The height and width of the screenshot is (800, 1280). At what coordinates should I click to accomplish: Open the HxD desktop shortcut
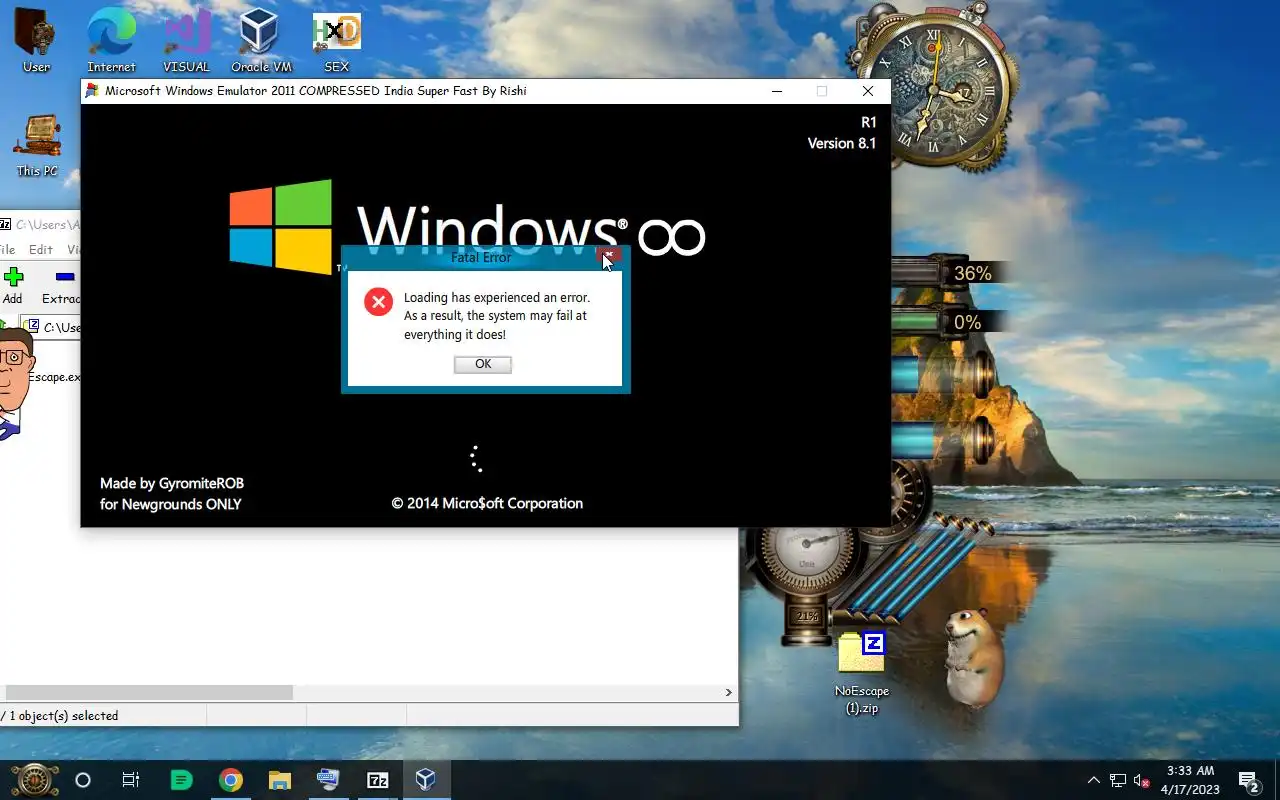coord(337,41)
